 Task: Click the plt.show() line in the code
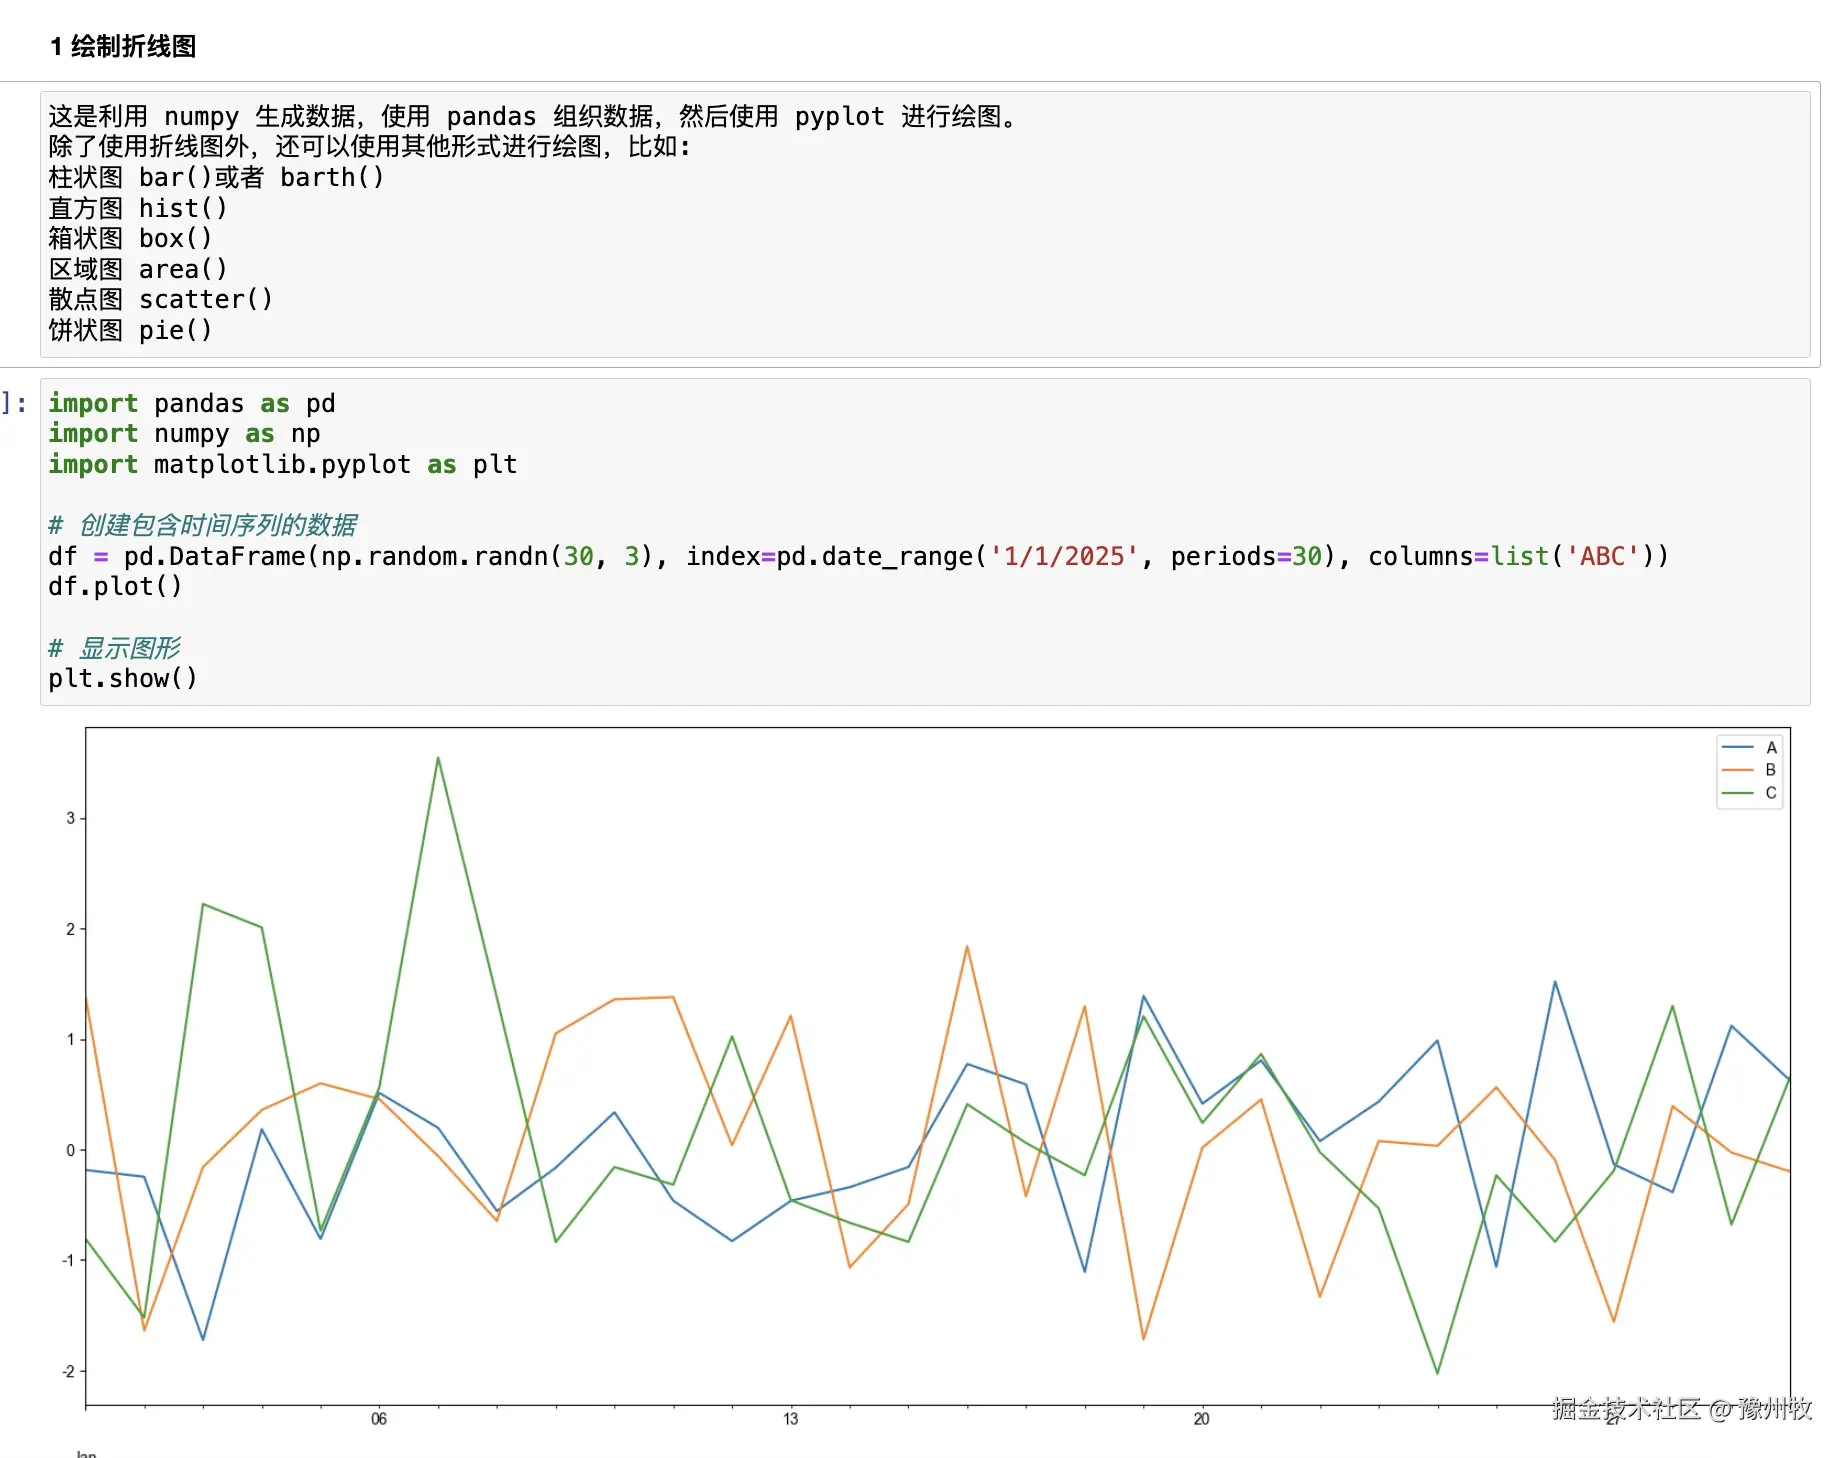point(122,679)
